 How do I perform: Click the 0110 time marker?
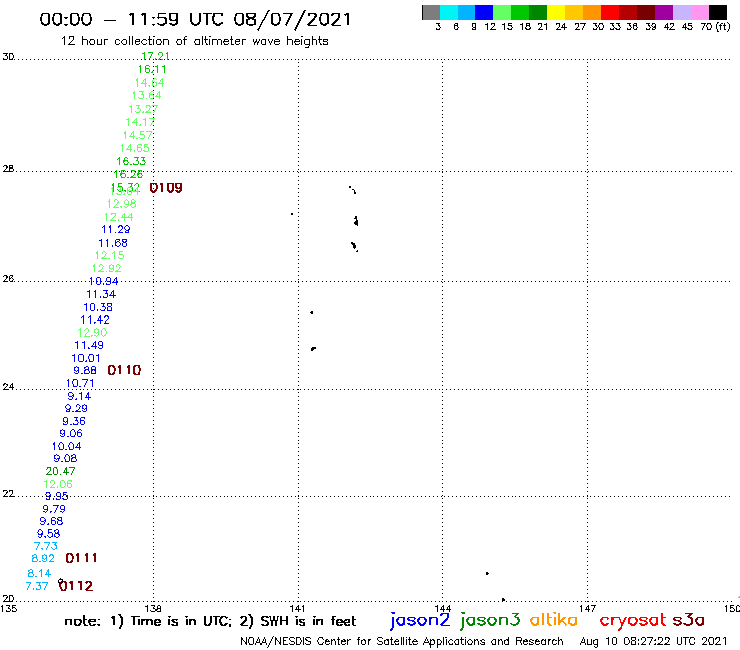pyautogui.click(x=124, y=370)
